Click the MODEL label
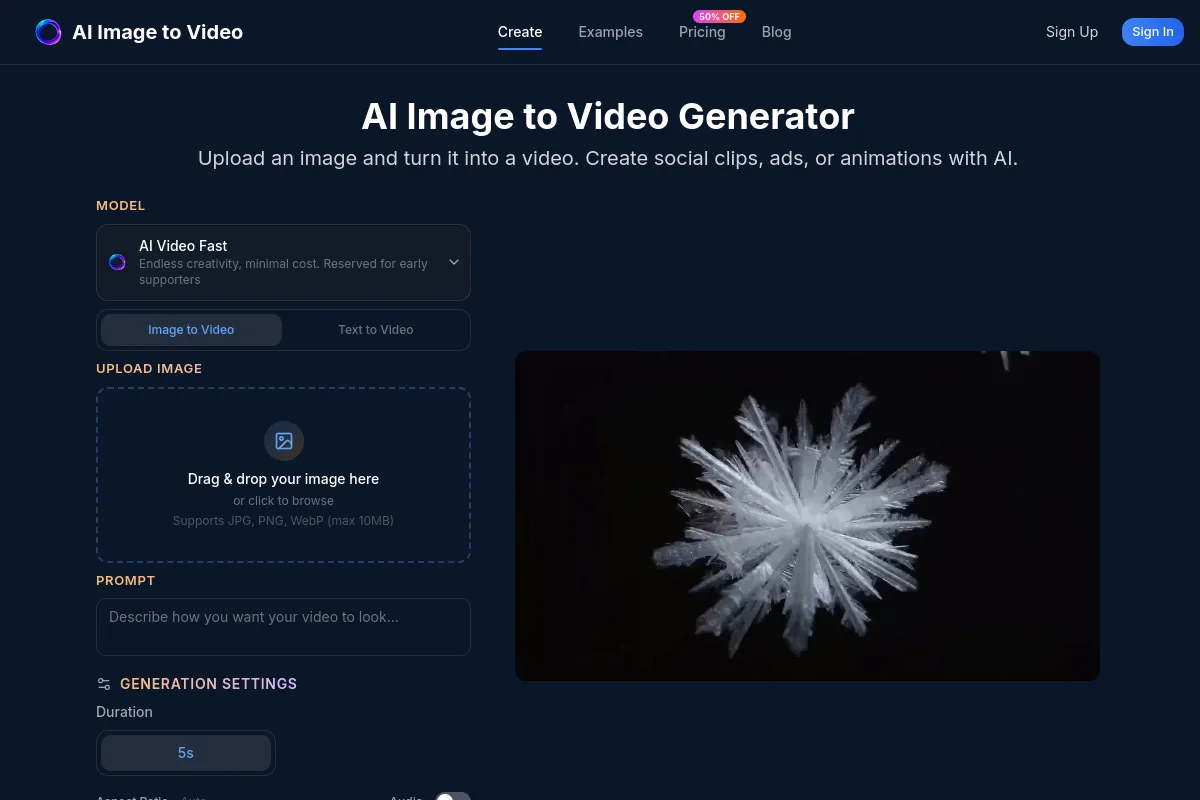This screenshot has width=1200, height=800. pyautogui.click(x=120, y=206)
